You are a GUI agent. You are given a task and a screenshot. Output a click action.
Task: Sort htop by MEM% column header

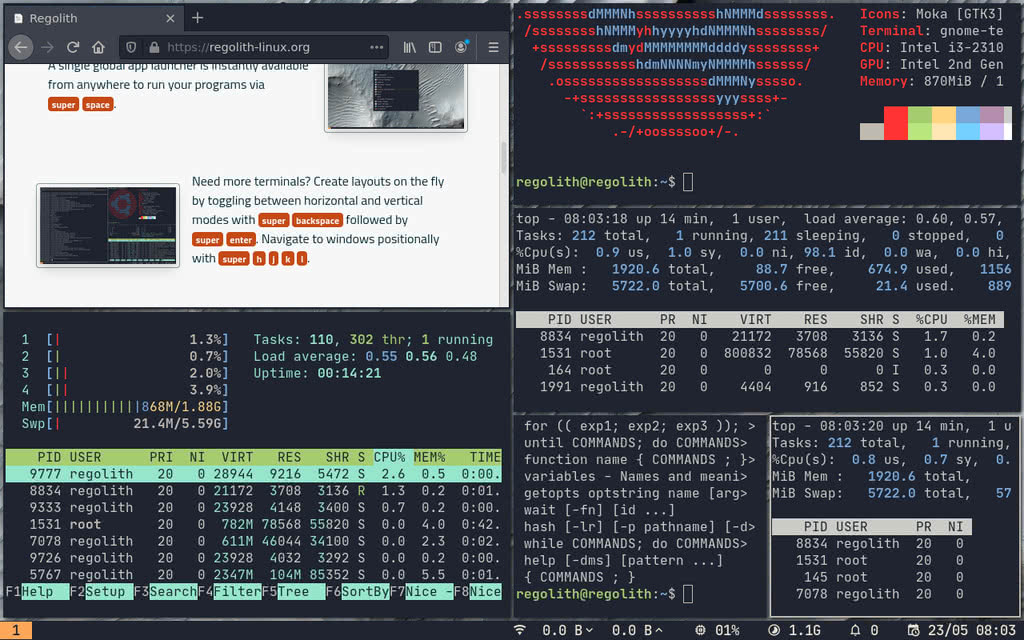click(429, 457)
